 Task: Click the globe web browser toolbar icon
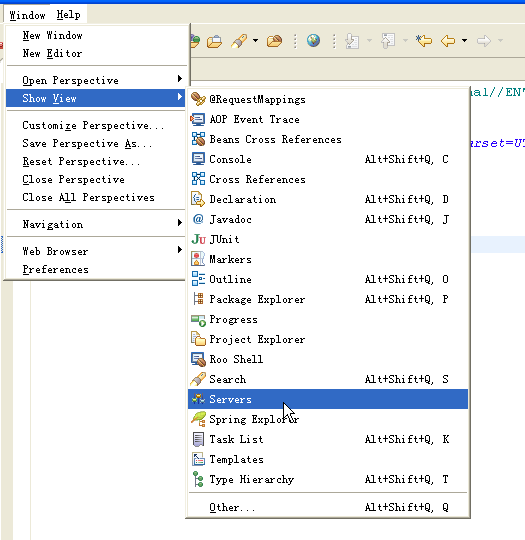[313, 41]
